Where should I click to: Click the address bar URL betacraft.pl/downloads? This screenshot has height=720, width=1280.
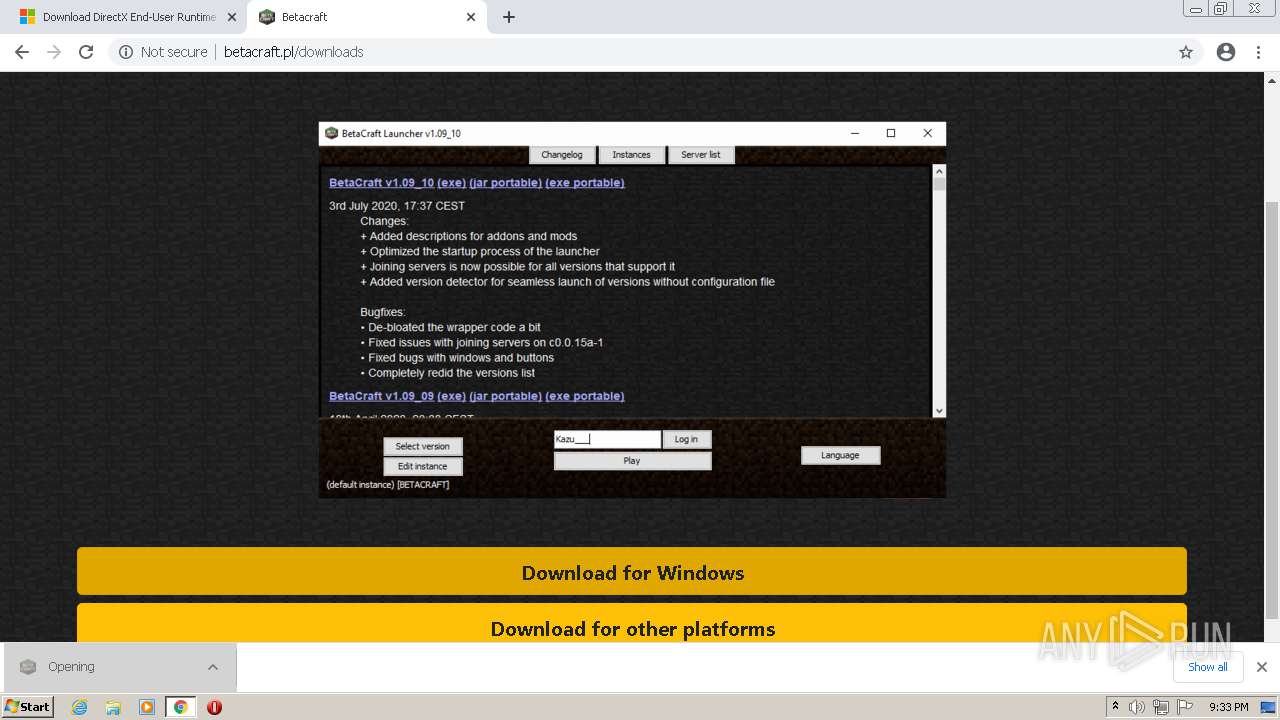[x=293, y=52]
